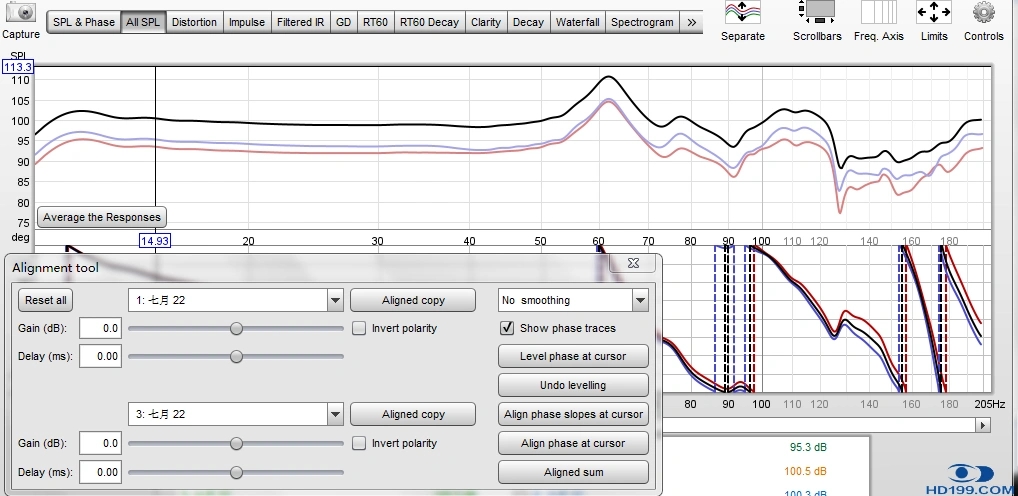This screenshot has height=496, width=1018.
Task: Click the first measurement Gain slider handle
Action: [x=236, y=328]
